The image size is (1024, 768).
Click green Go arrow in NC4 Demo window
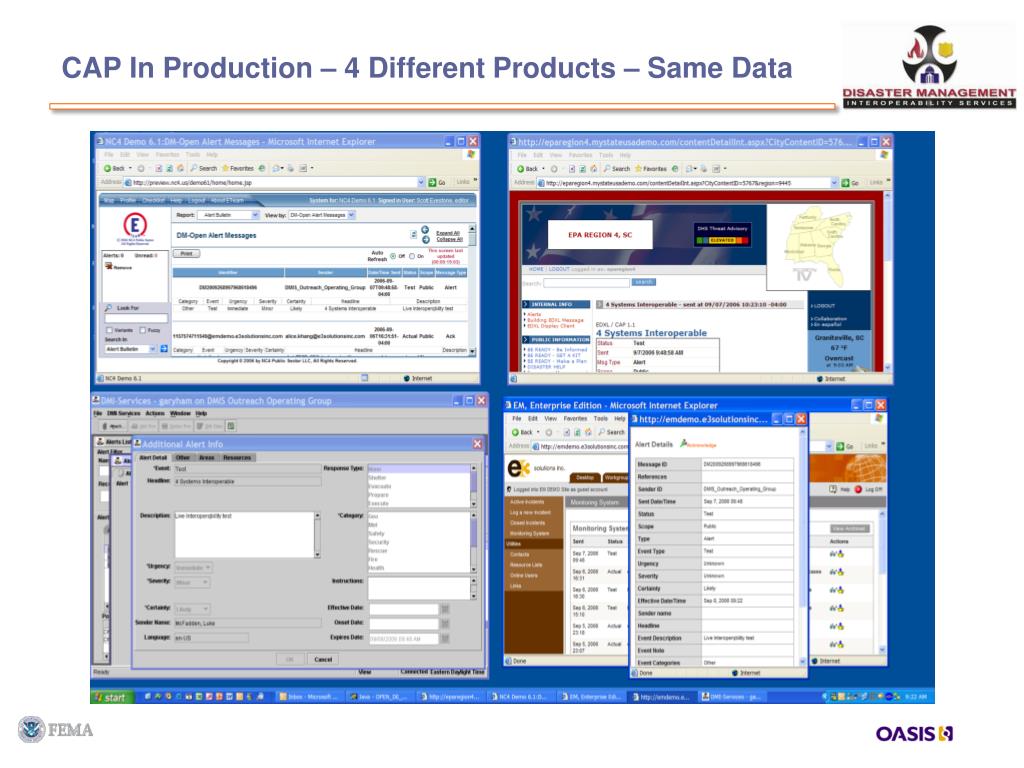(x=432, y=183)
